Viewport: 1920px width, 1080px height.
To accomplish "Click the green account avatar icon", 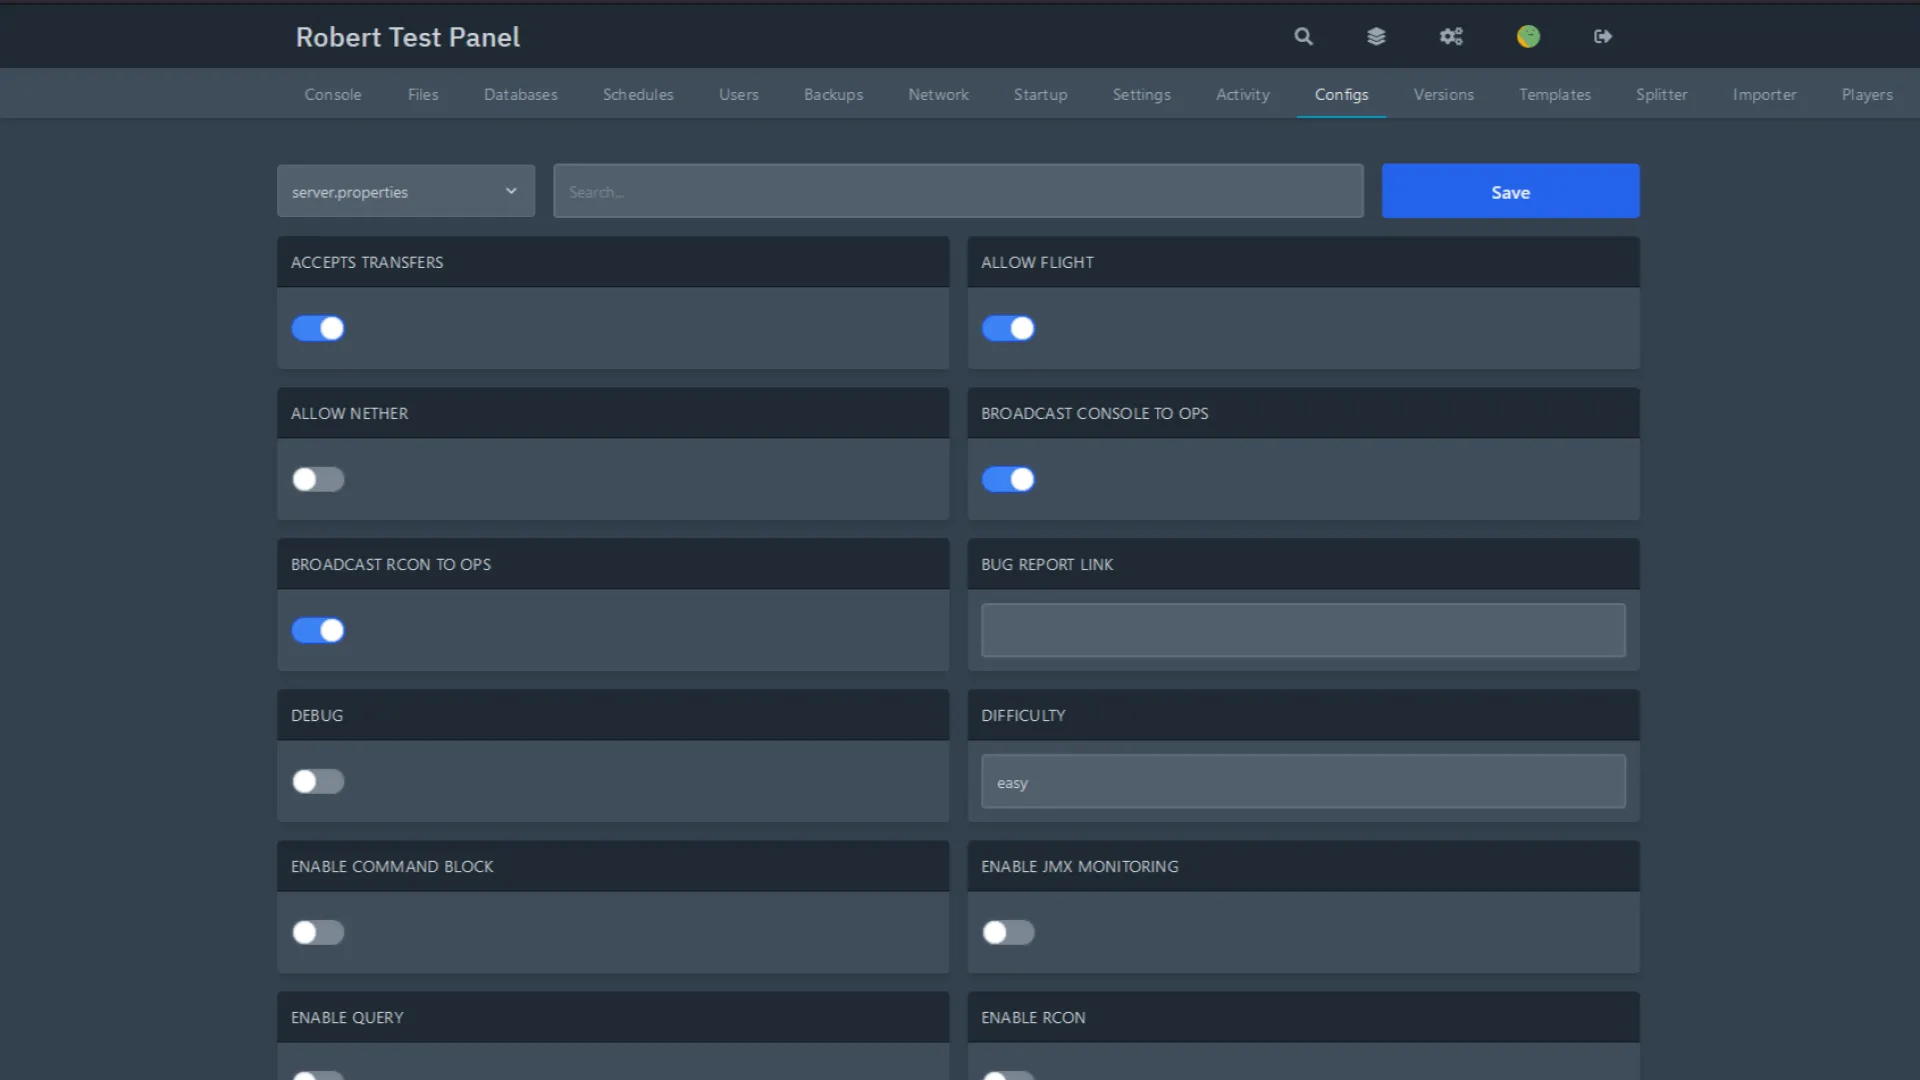I will (x=1528, y=37).
